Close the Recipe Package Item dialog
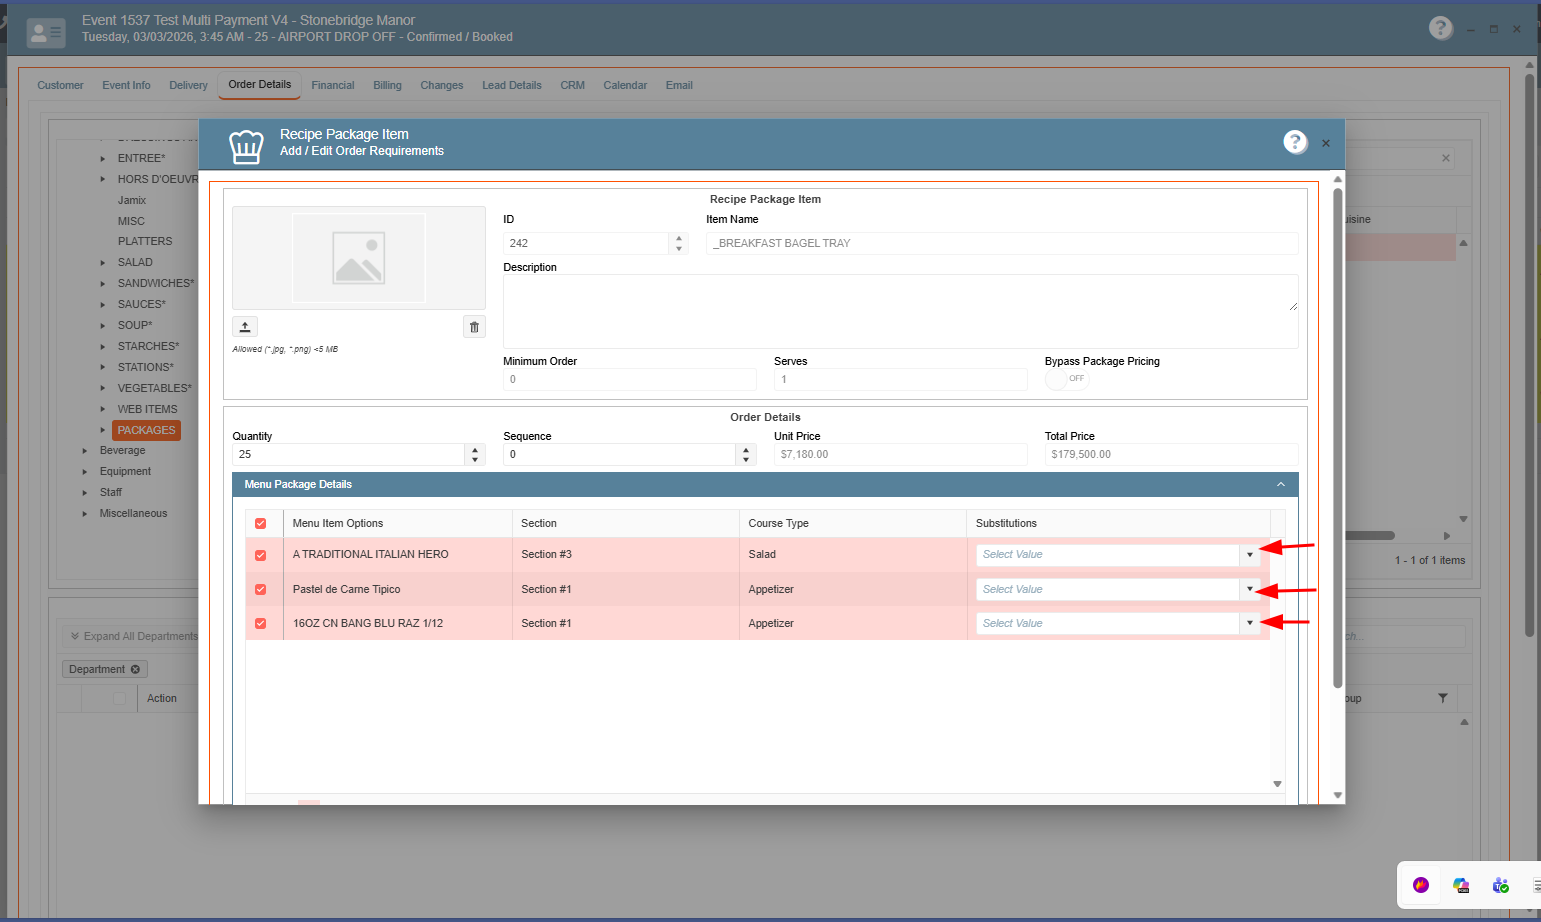Screen dimensions: 1541x922 (x=1326, y=143)
